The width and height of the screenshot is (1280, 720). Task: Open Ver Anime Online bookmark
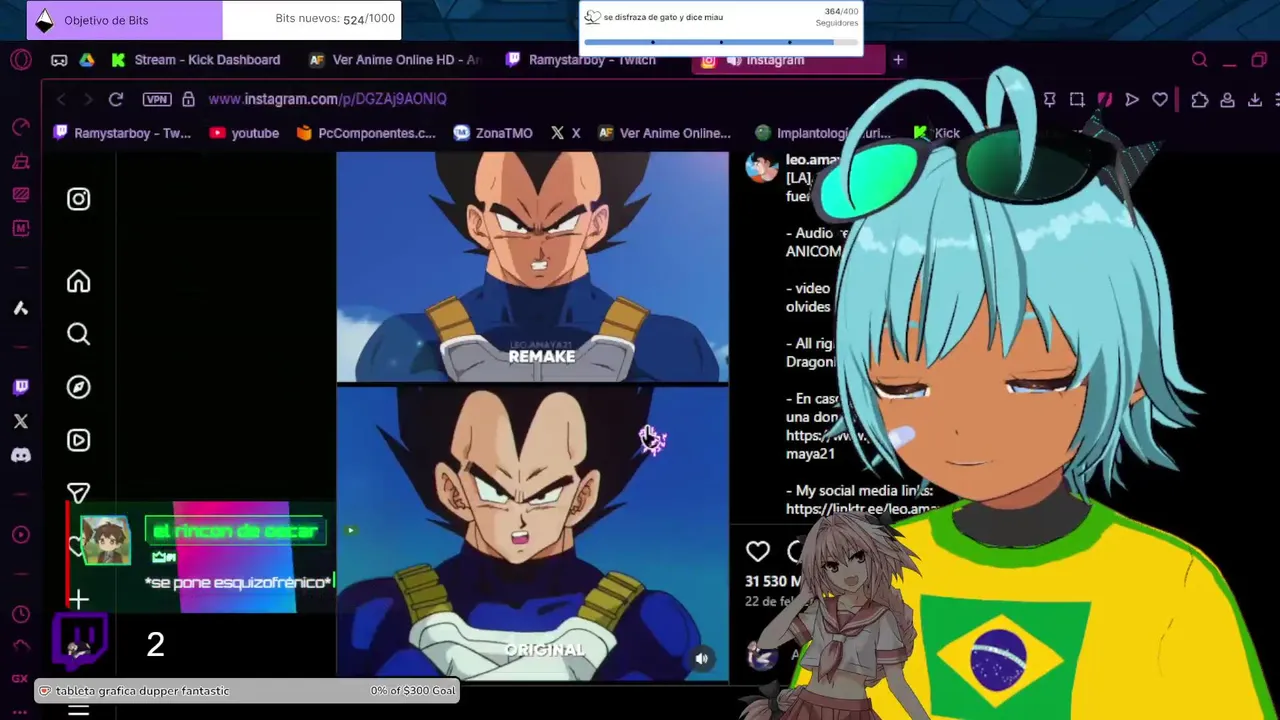[x=665, y=133]
